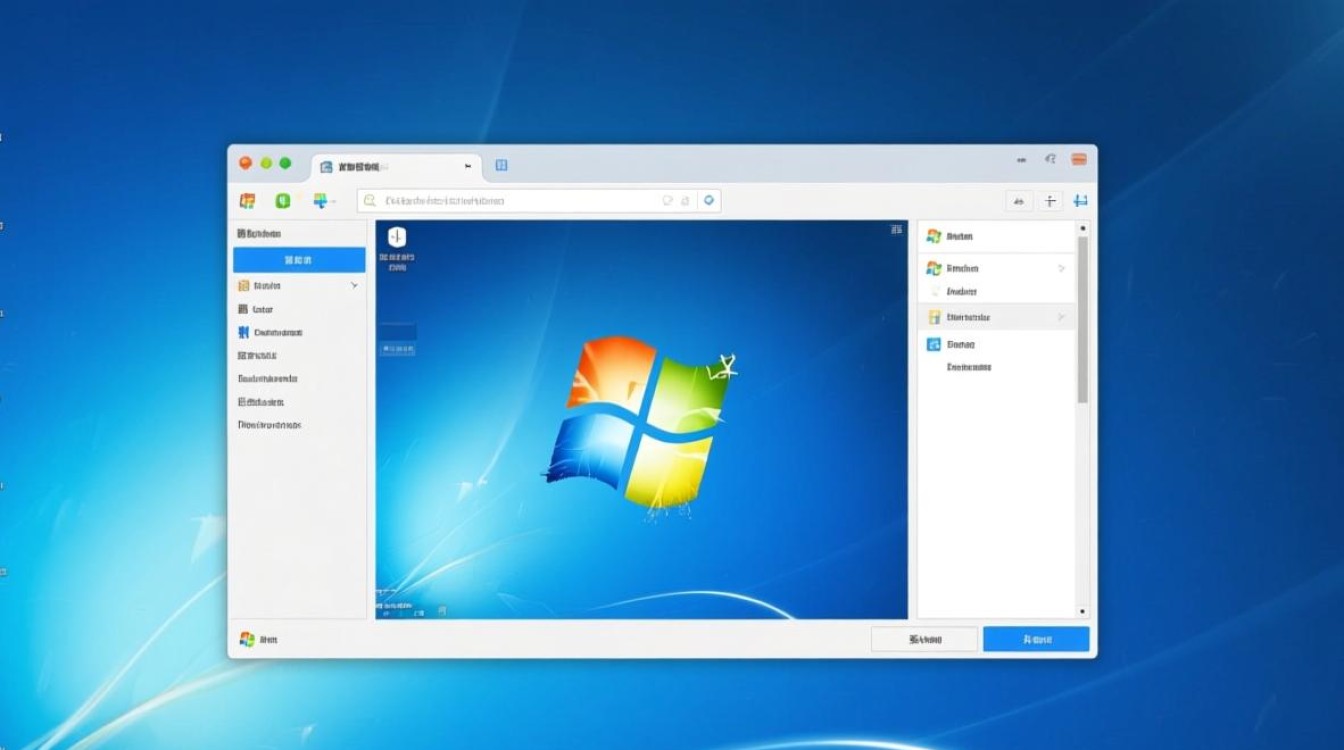This screenshot has height=750, width=1344.
Task: Click the colorful Windows logo icon in the top toolbar
Action: 245,199
